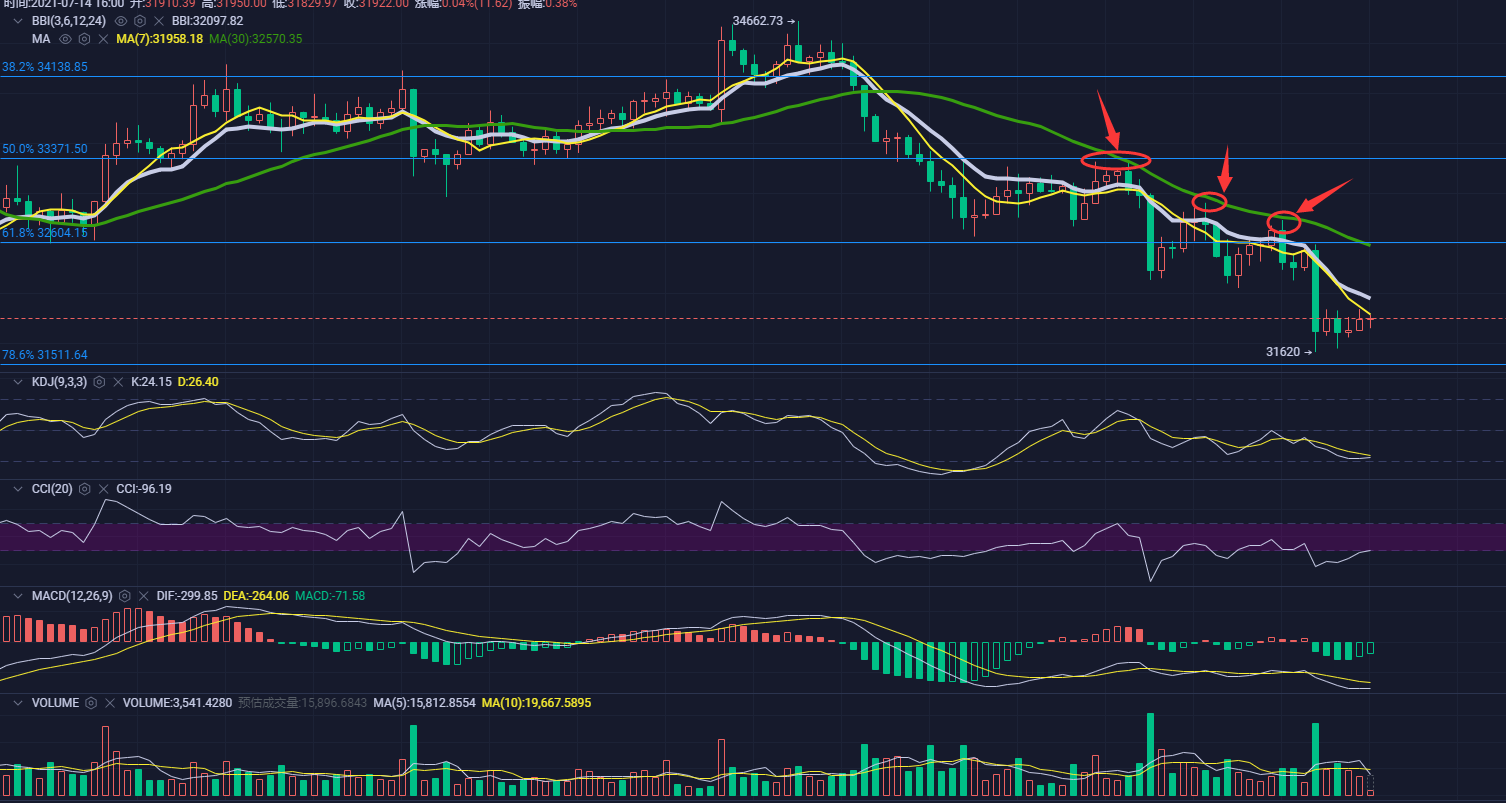Click the CCI(20) indicator label
The width and height of the screenshot is (1506, 803).
[52, 489]
